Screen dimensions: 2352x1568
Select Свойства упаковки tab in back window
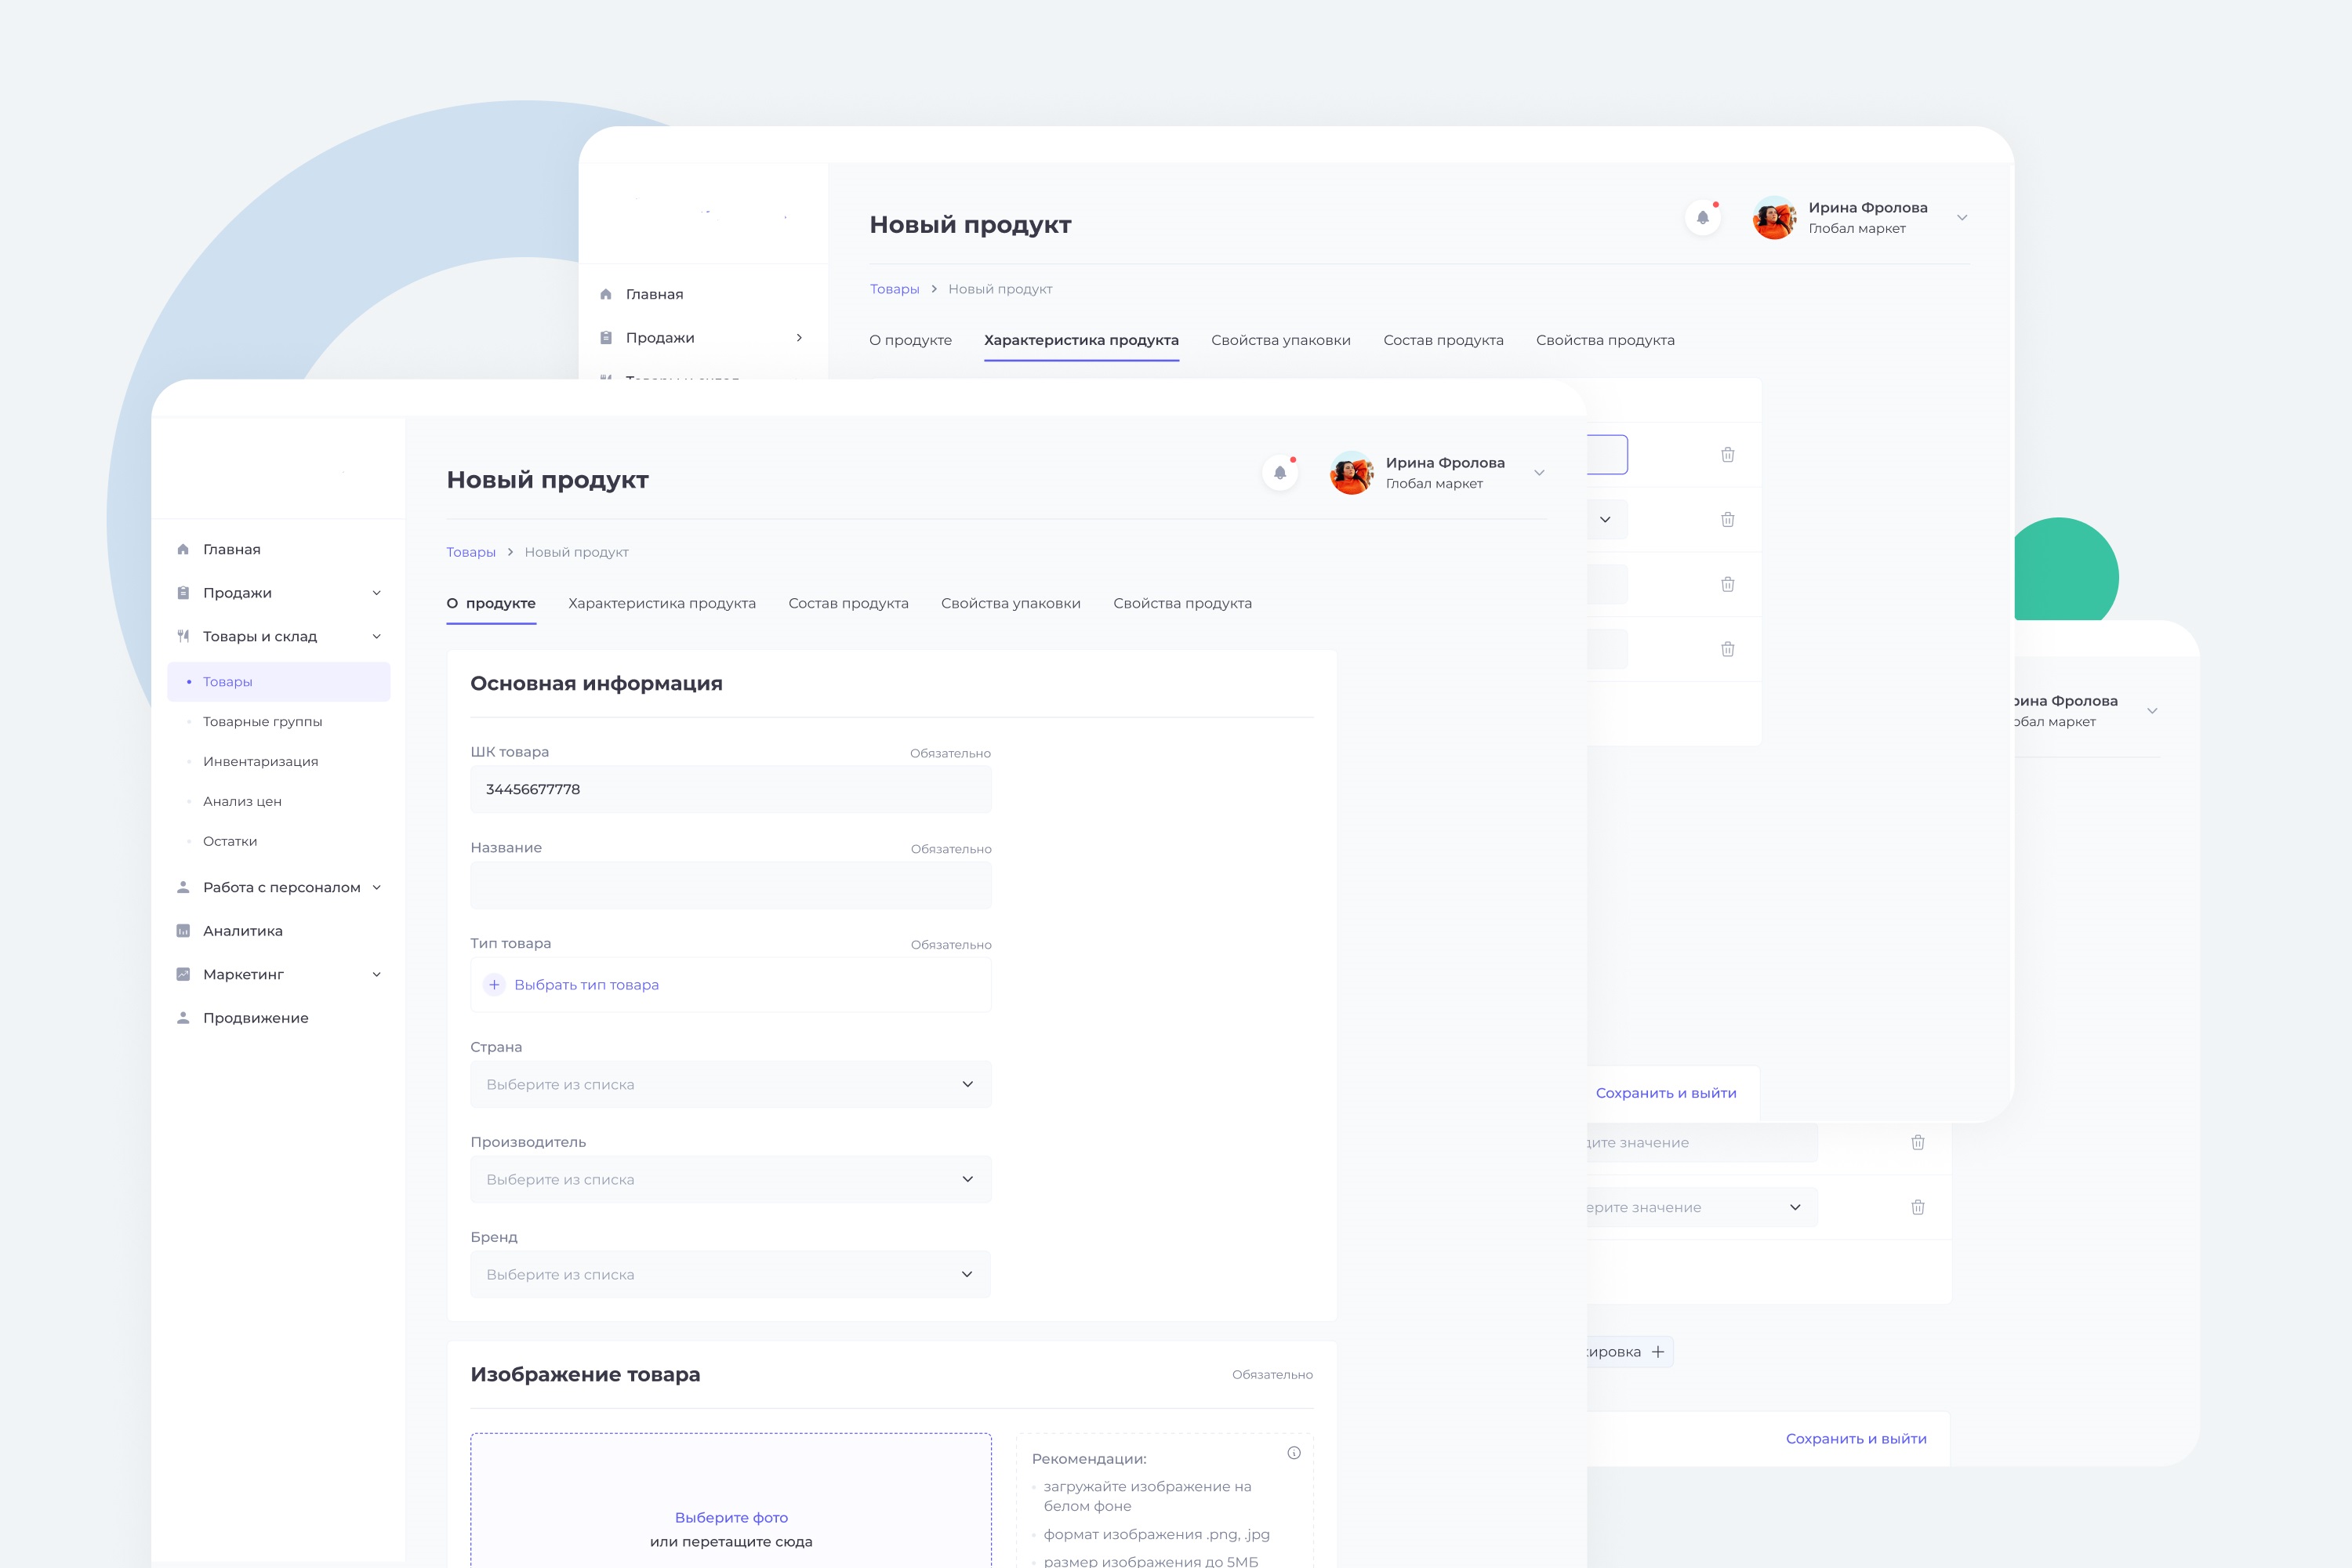(x=1281, y=340)
